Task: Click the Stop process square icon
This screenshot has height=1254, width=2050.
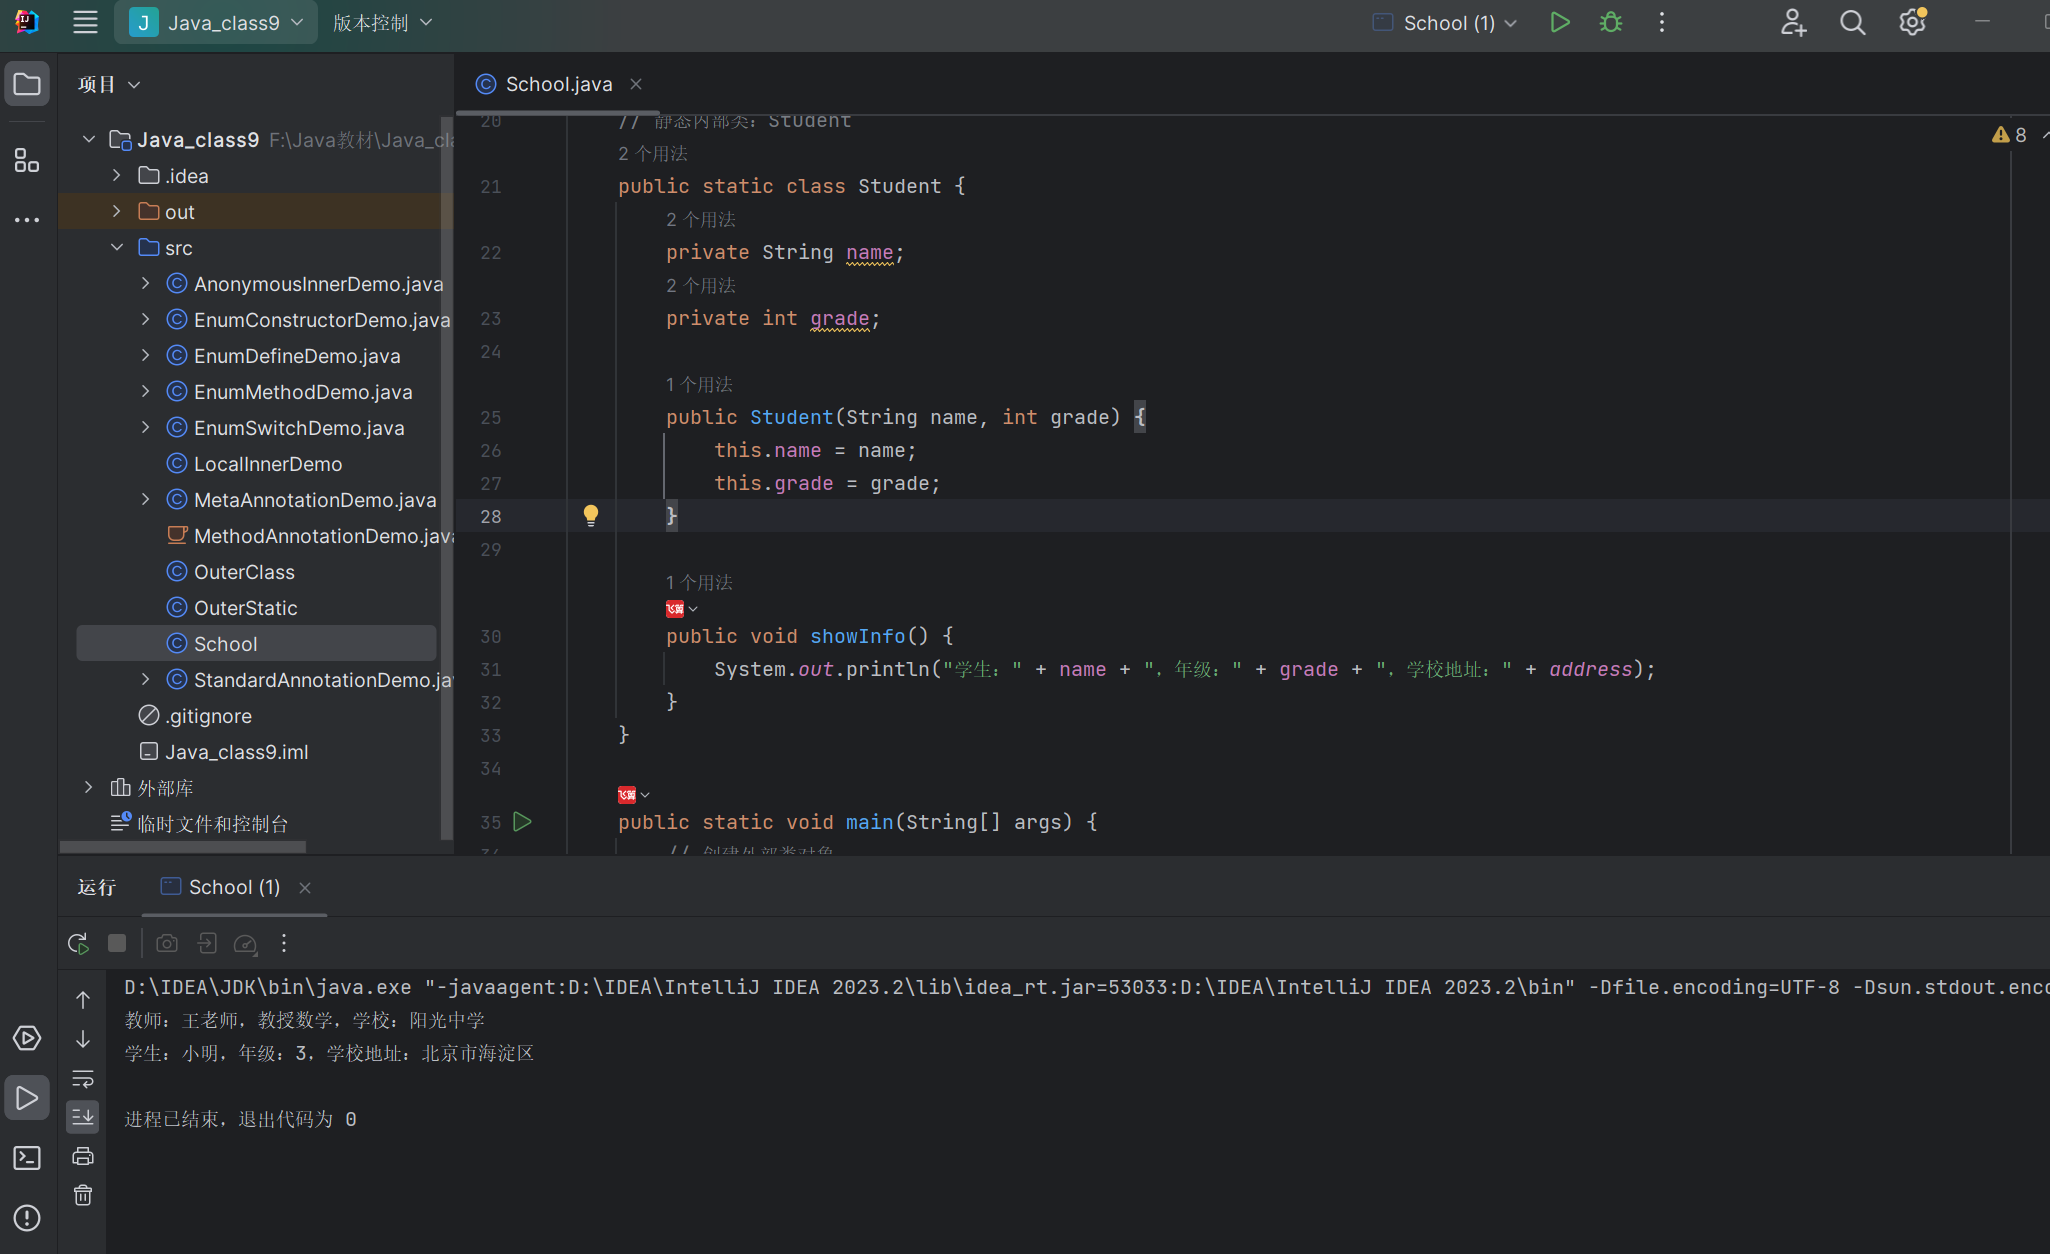Action: (x=117, y=943)
